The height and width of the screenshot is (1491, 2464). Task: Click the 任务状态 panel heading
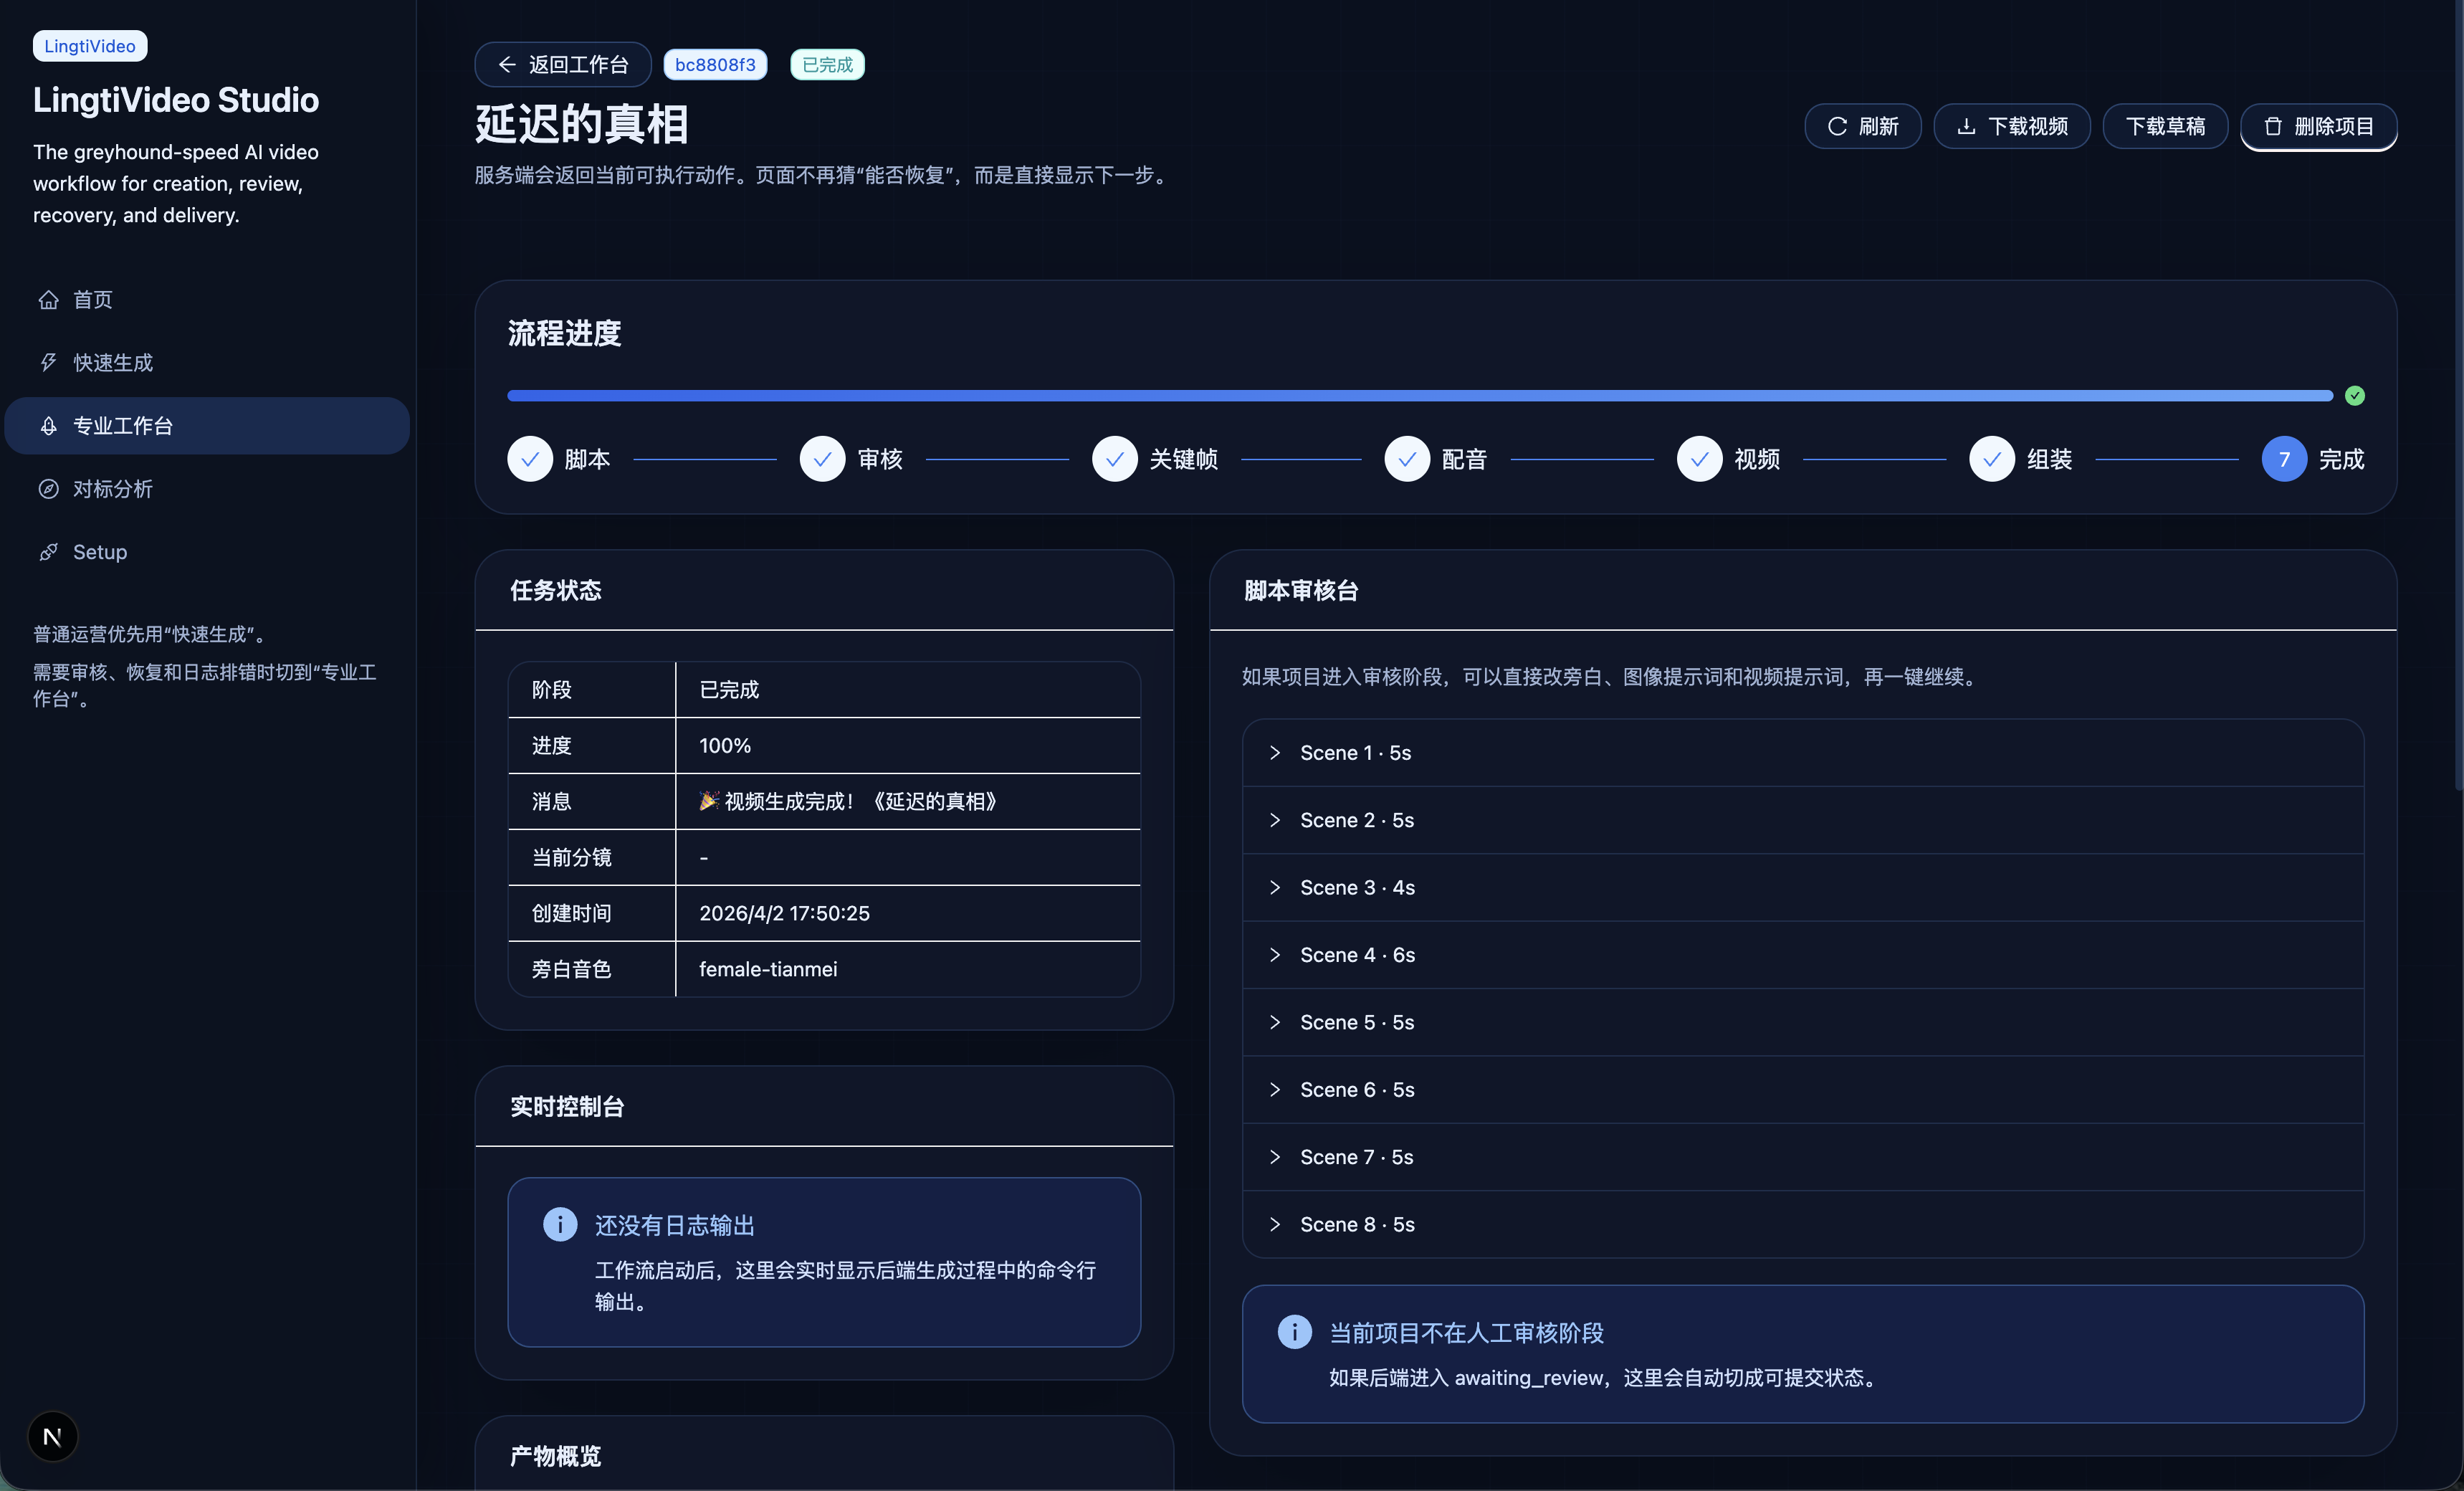click(x=556, y=591)
